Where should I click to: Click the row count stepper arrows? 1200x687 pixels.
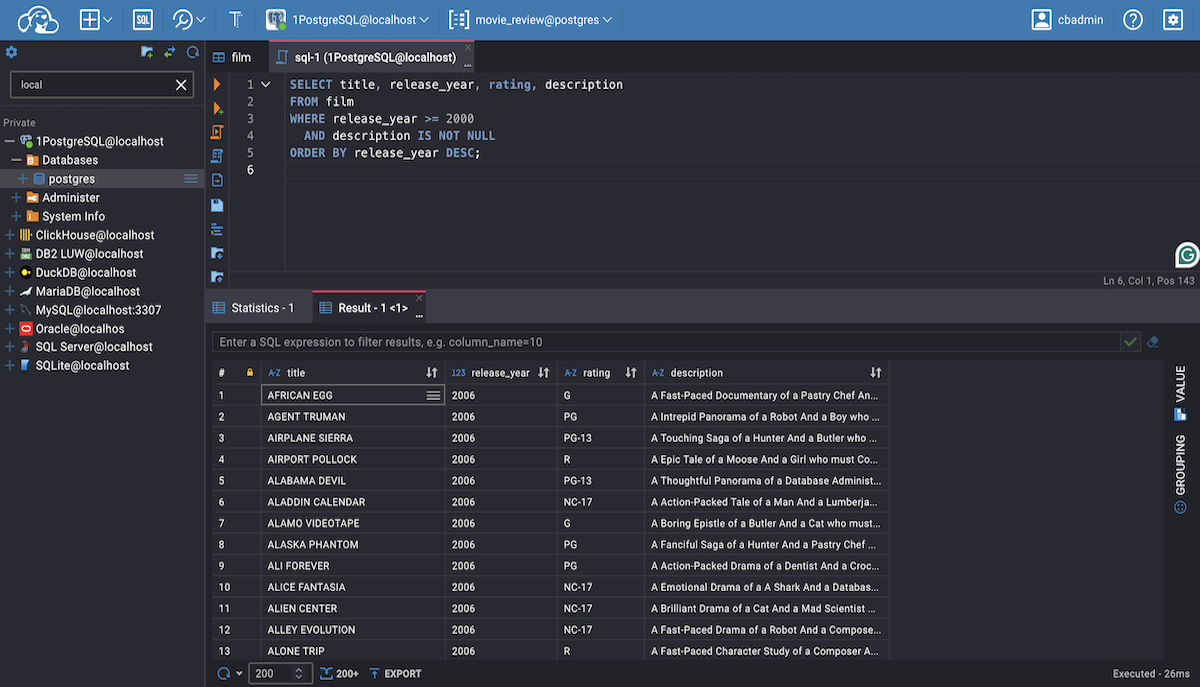298,674
